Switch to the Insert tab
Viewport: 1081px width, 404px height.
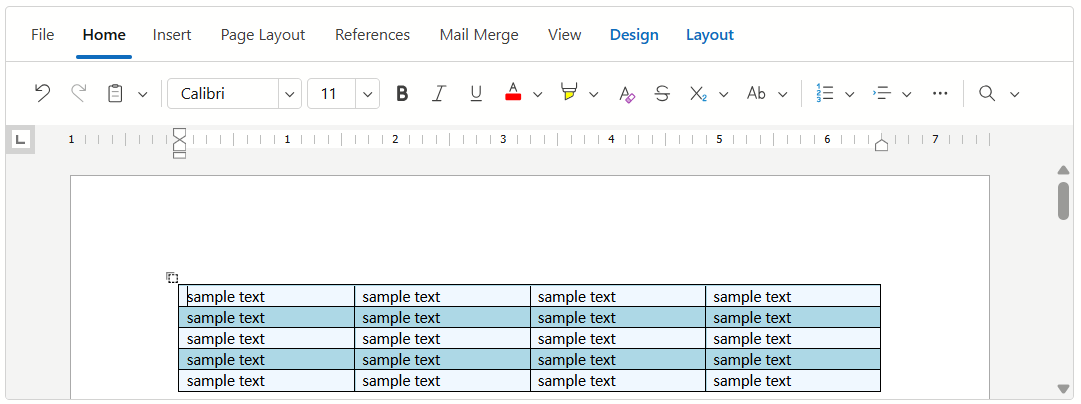point(172,35)
